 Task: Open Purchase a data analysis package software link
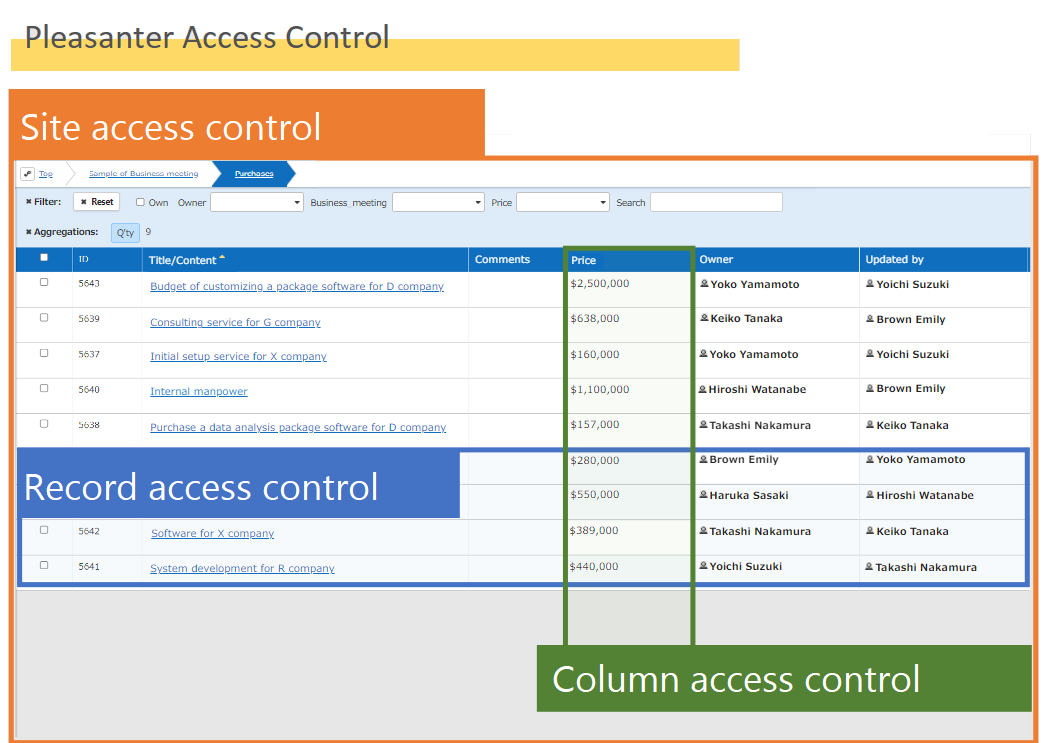point(298,428)
